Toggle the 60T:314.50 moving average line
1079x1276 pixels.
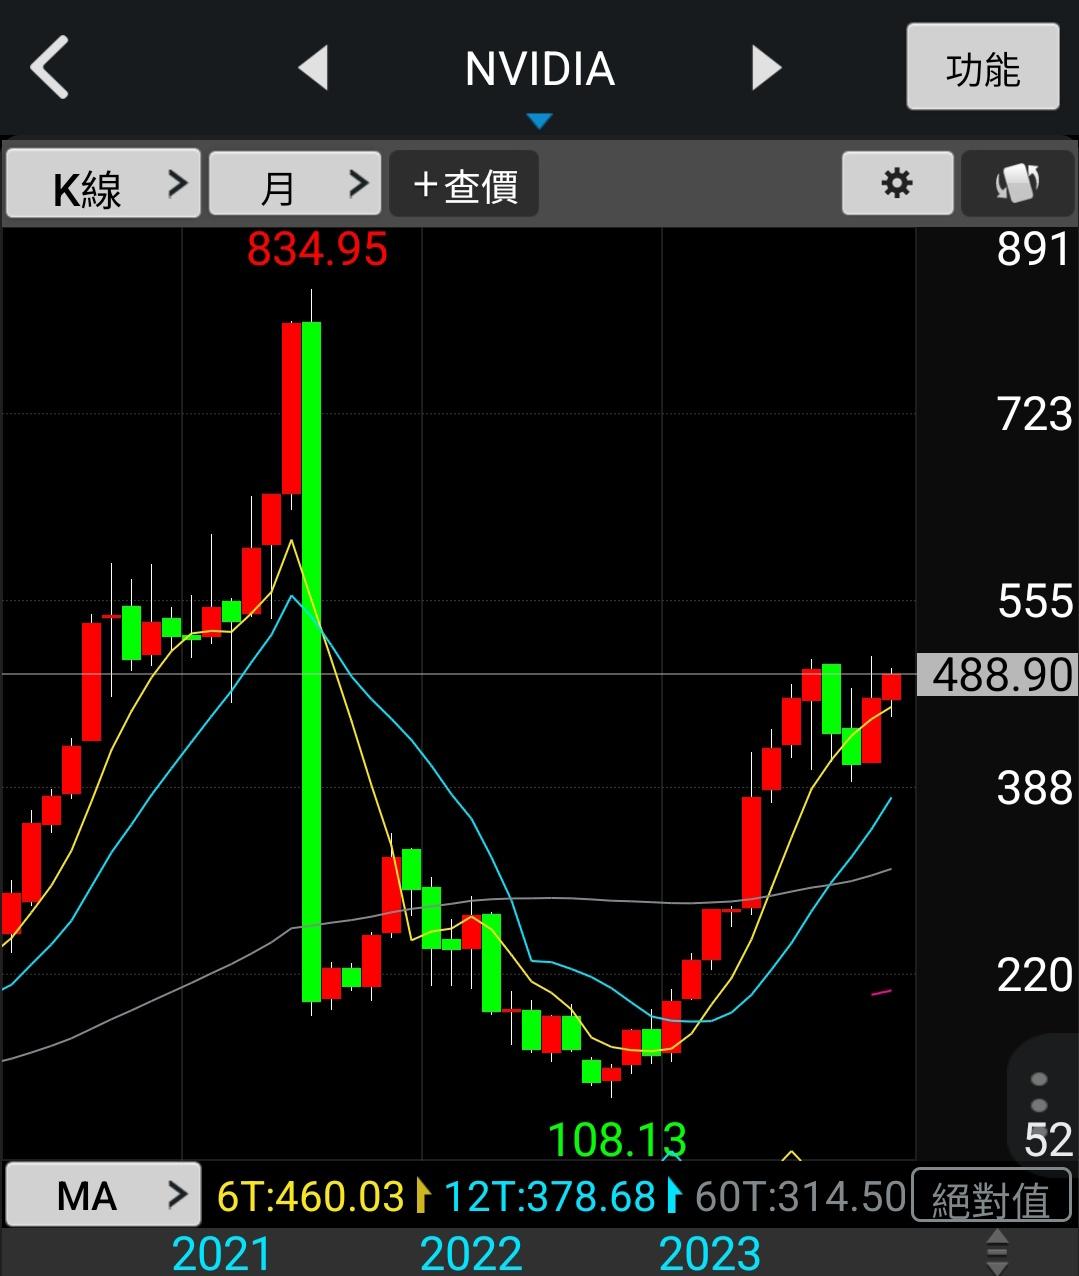pyautogui.click(x=800, y=1196)
